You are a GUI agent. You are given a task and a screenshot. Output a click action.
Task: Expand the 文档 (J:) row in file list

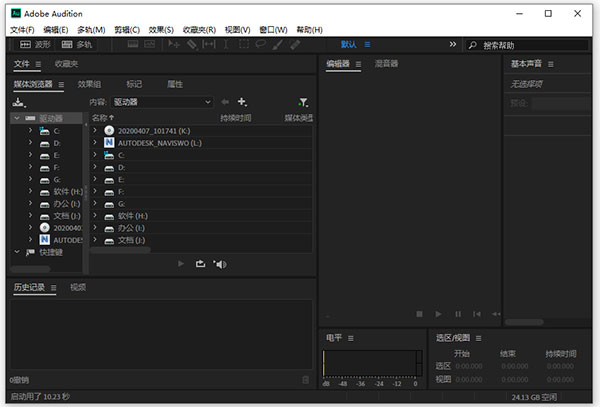pos(95,240)
